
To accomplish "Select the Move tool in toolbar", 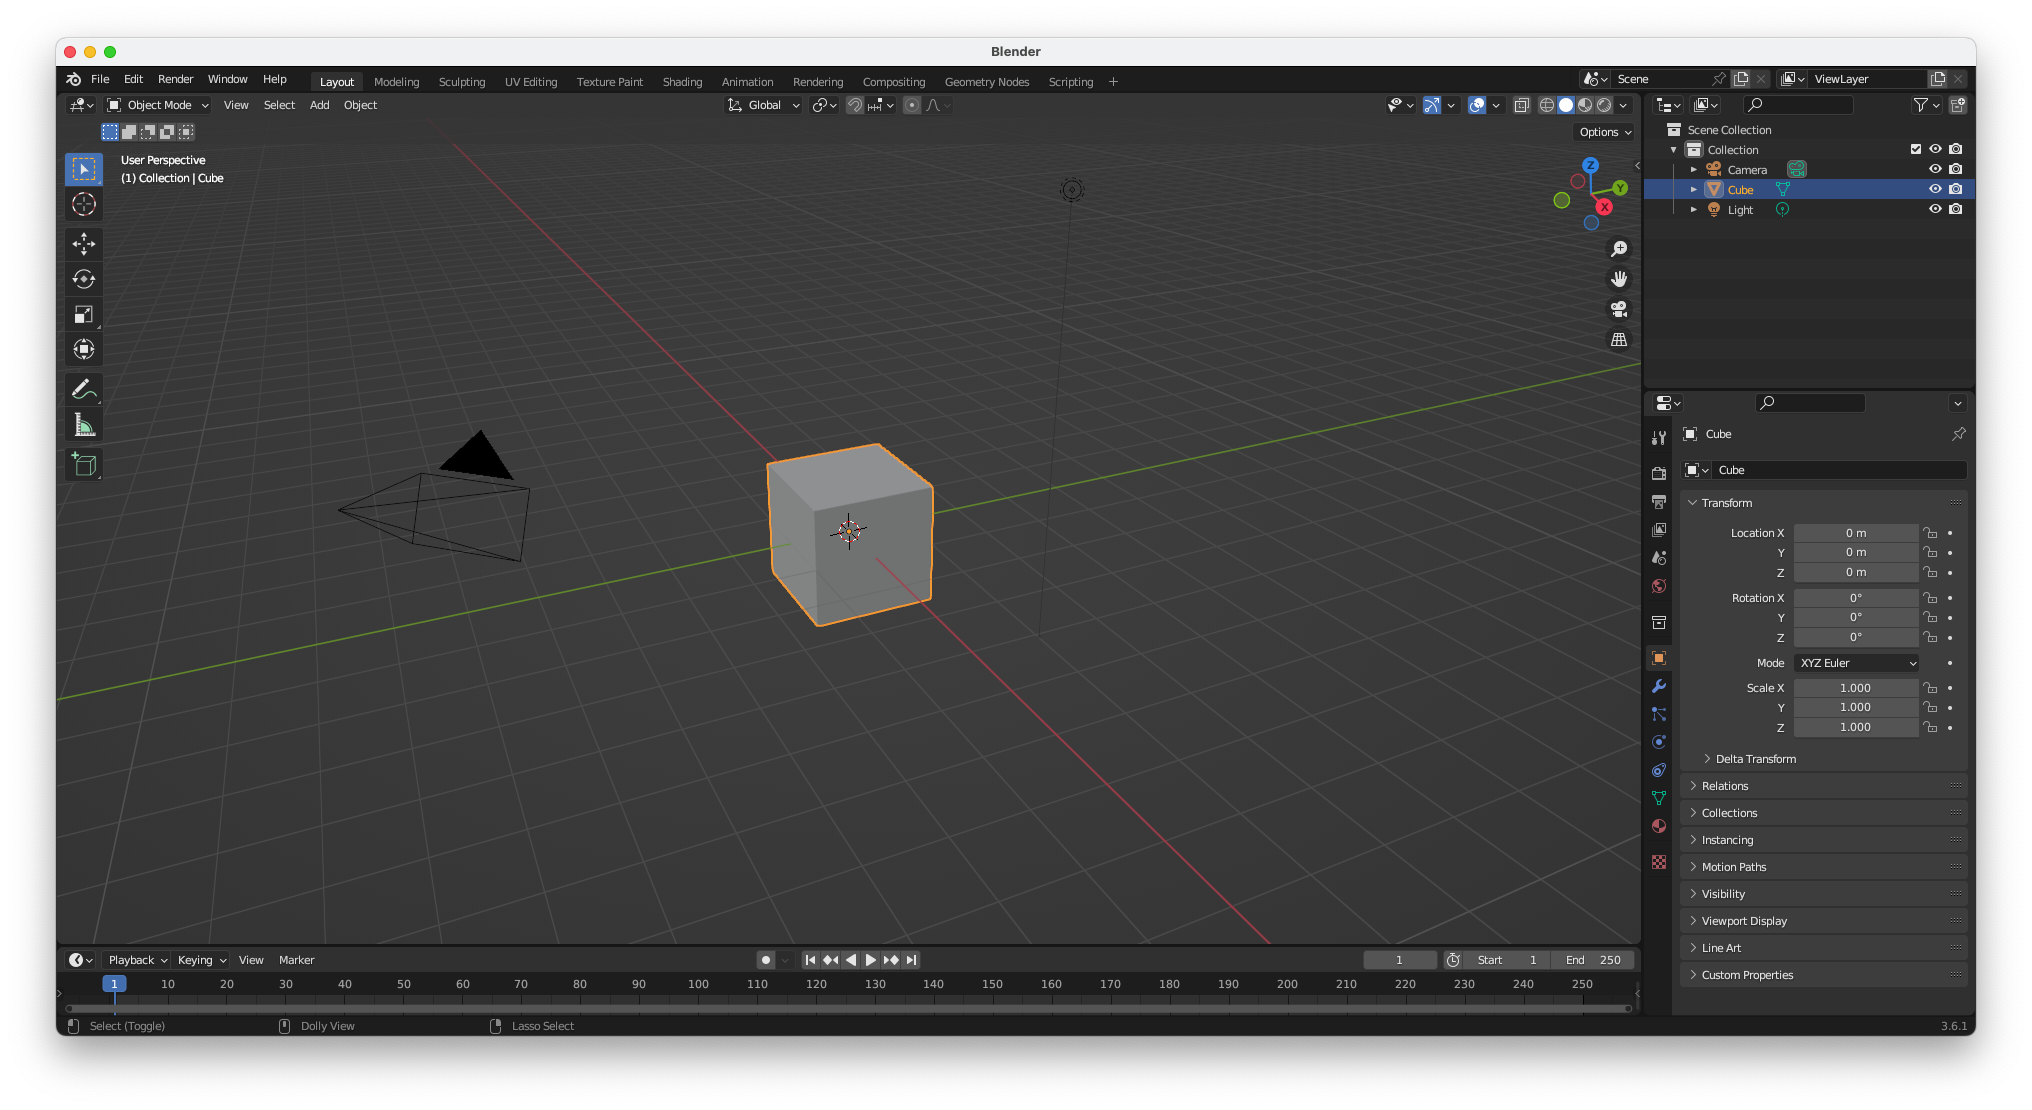I will pyautogui.click(x=84, y=243).
